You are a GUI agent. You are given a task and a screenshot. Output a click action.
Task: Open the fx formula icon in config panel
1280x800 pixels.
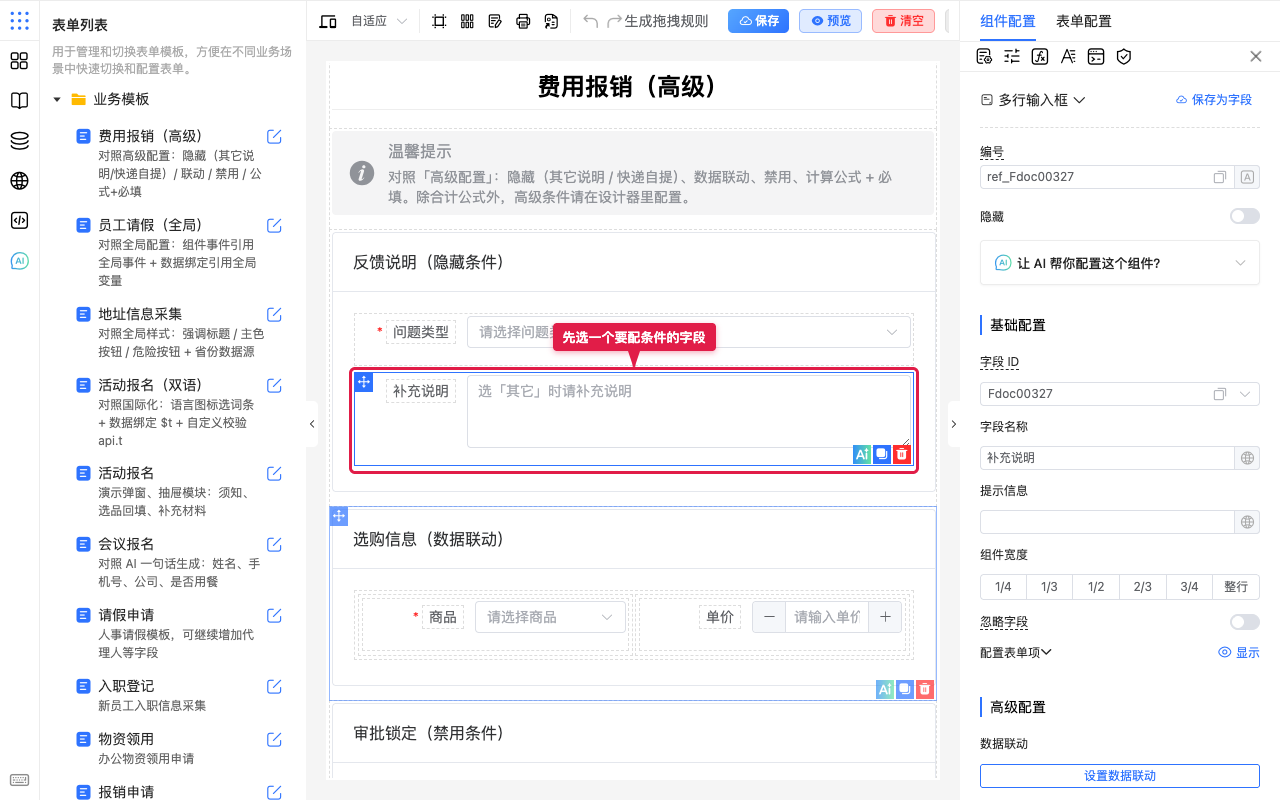click(x=1040, y=57)
